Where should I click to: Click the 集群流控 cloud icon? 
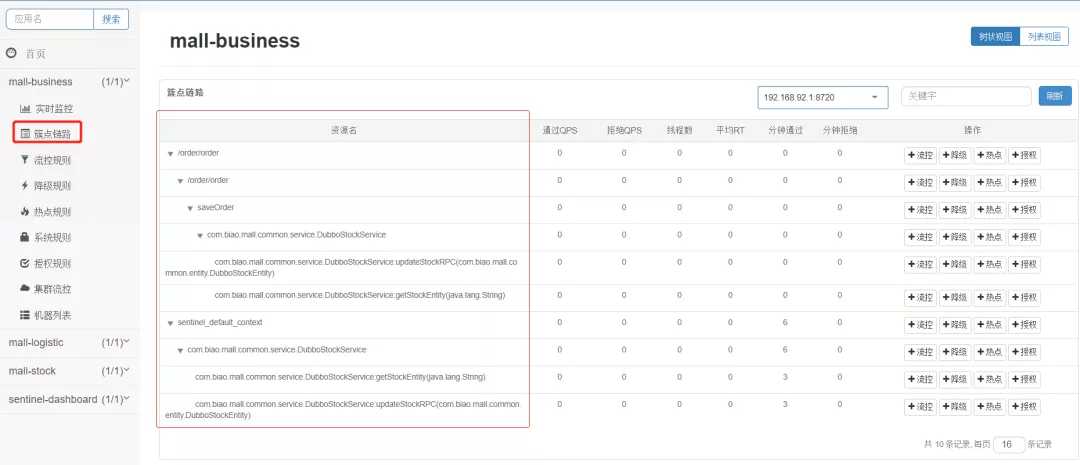point(25,289)
